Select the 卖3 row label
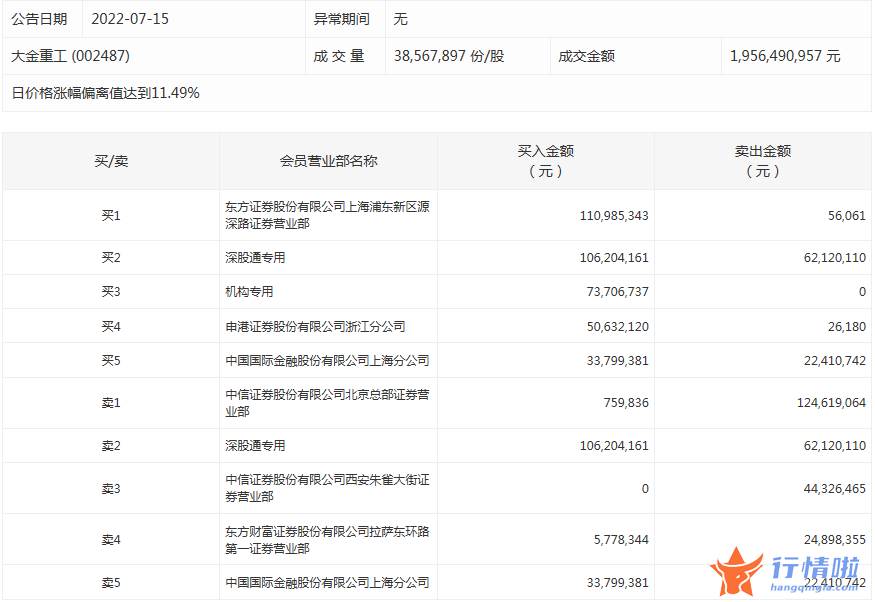The width and height of the screenshot is (875, 602). [x=111, y=488]
